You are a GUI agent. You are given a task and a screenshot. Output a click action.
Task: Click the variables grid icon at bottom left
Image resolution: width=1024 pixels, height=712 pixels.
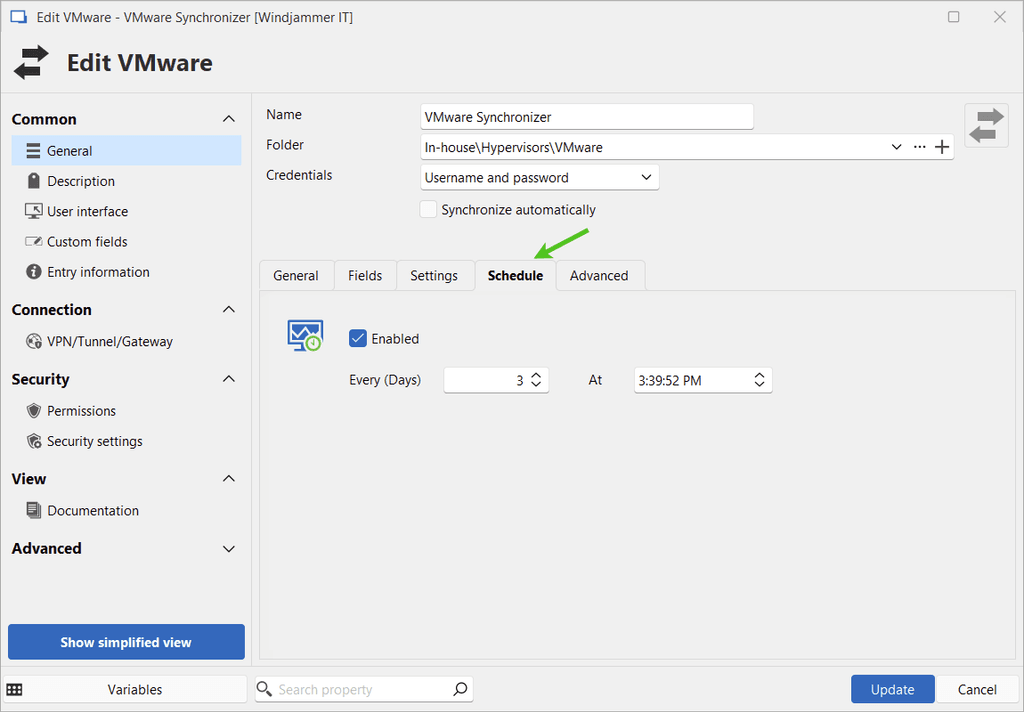[x=15, y=689]
